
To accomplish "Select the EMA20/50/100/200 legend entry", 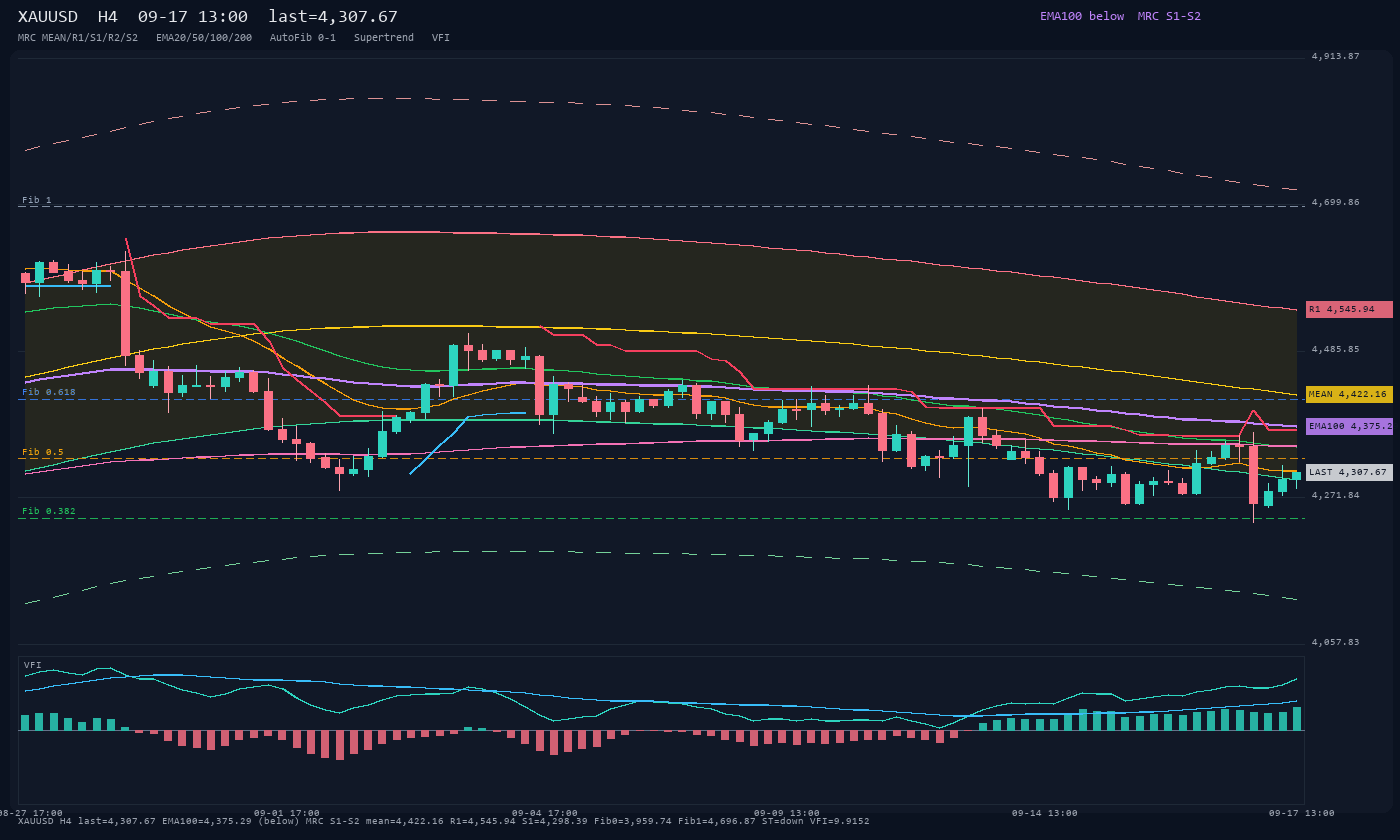I will click(x=204, y=38).
